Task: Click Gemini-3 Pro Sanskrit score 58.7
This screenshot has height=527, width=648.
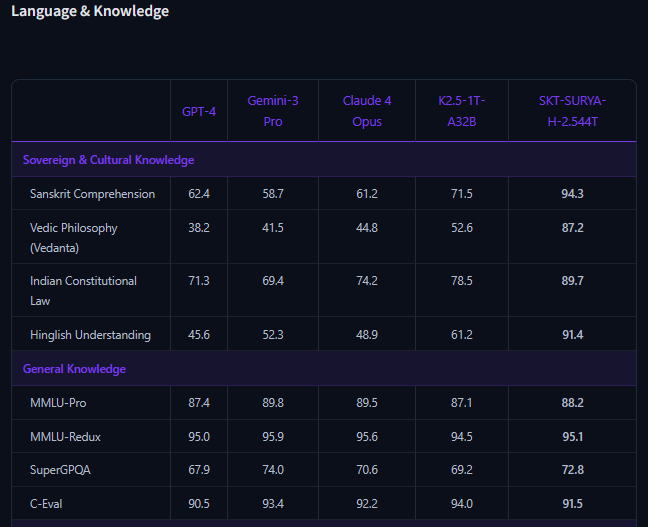Action: click(273, 194)
